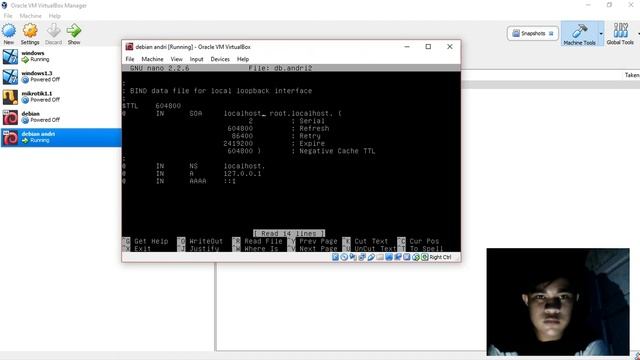The height and width of the screenshot is (360, 640).
Task: Select the windows1.3 virtual machine
Action: [x=61, y=76]
